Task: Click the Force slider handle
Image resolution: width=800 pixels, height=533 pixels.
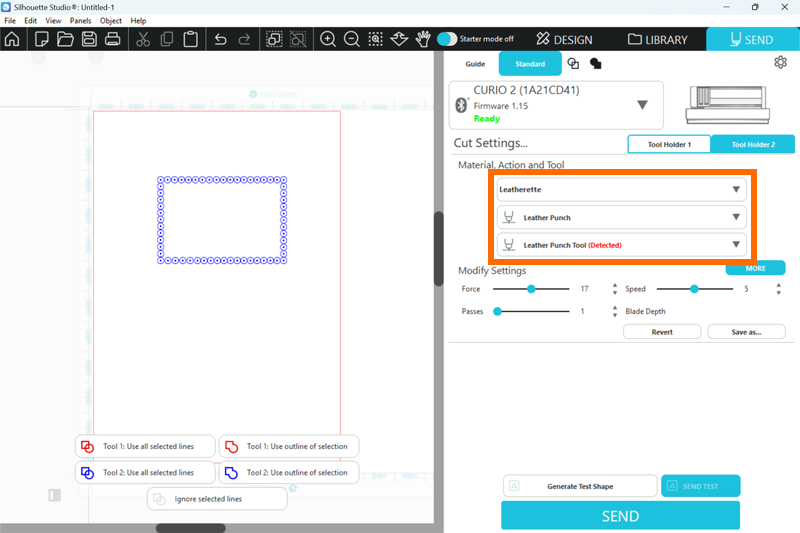Action: point(532,288)
